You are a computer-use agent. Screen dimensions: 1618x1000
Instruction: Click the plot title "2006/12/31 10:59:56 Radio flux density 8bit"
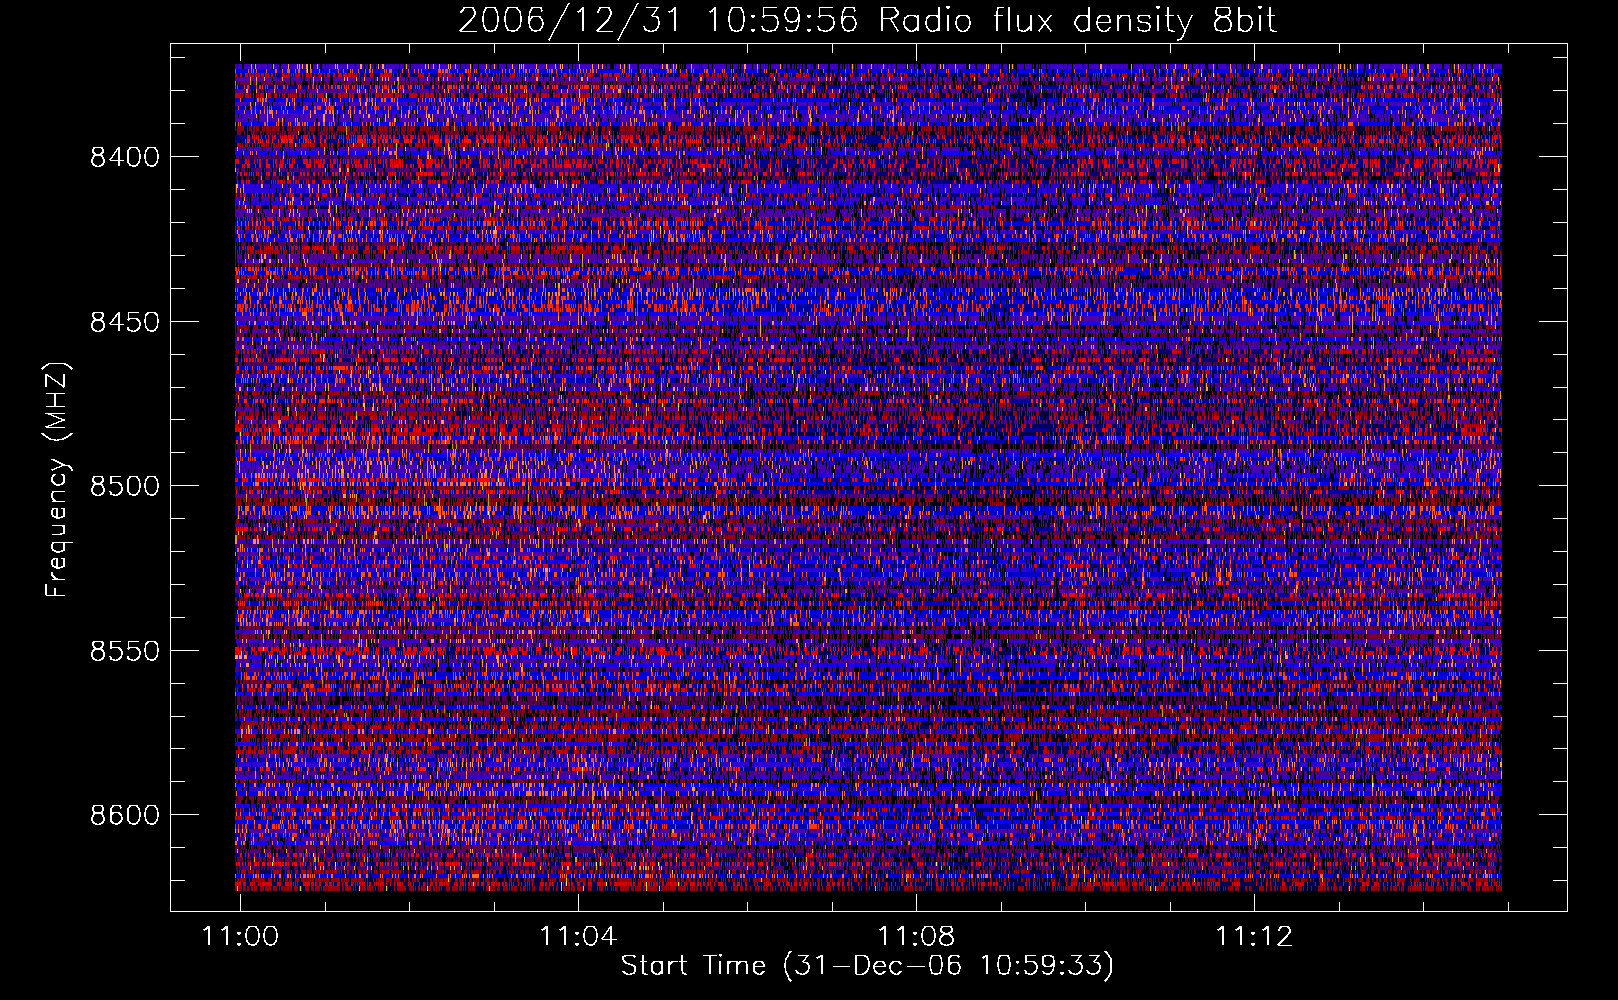coord(867,20)
